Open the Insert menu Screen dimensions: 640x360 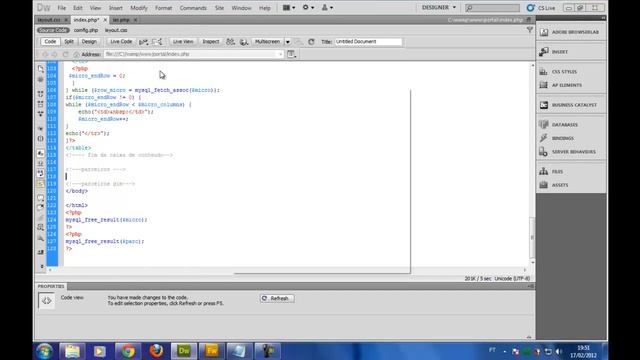pos(116,8)
